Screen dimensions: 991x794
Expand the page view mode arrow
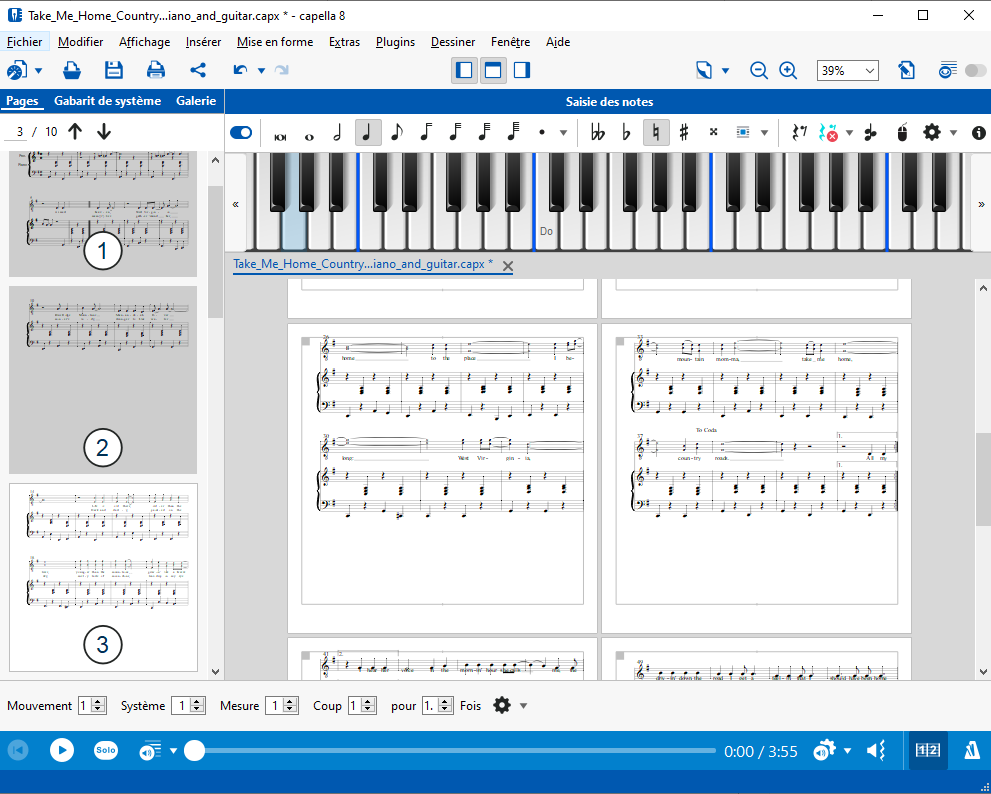click(x=725, y=71)
